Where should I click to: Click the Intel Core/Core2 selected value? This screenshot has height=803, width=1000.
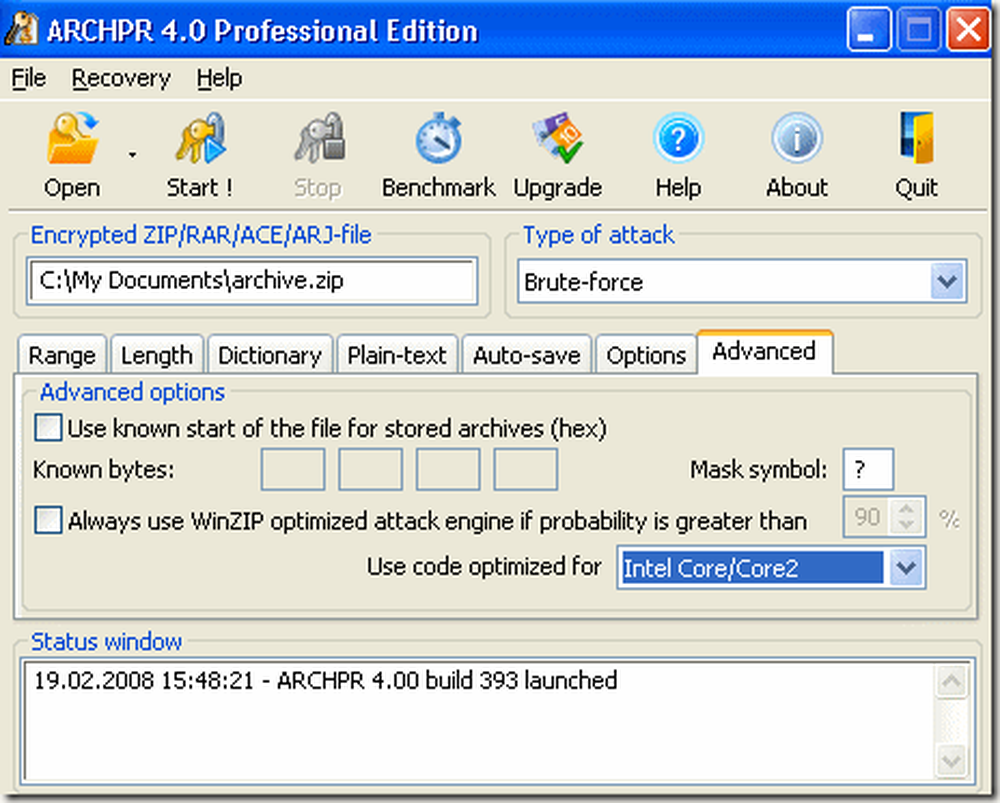click(x=751, y=567)
